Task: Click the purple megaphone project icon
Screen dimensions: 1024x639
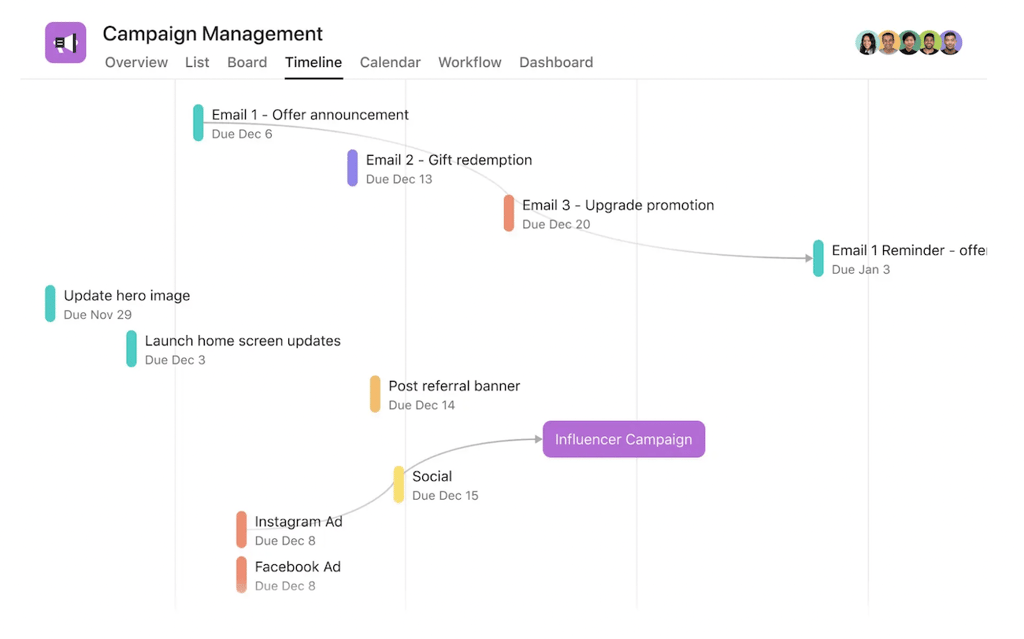Action: 65,42
